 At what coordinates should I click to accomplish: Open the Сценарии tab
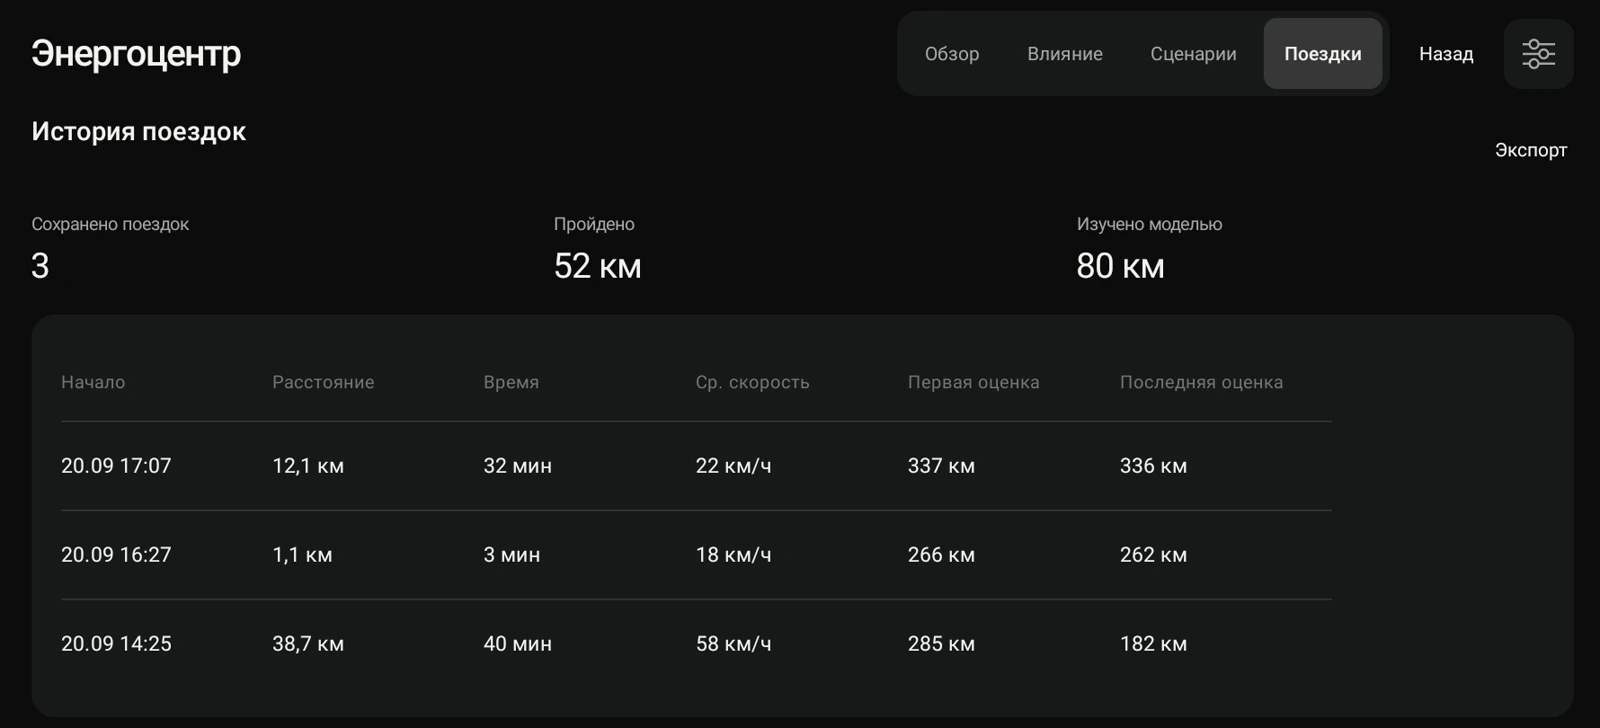coord(1193,54)
